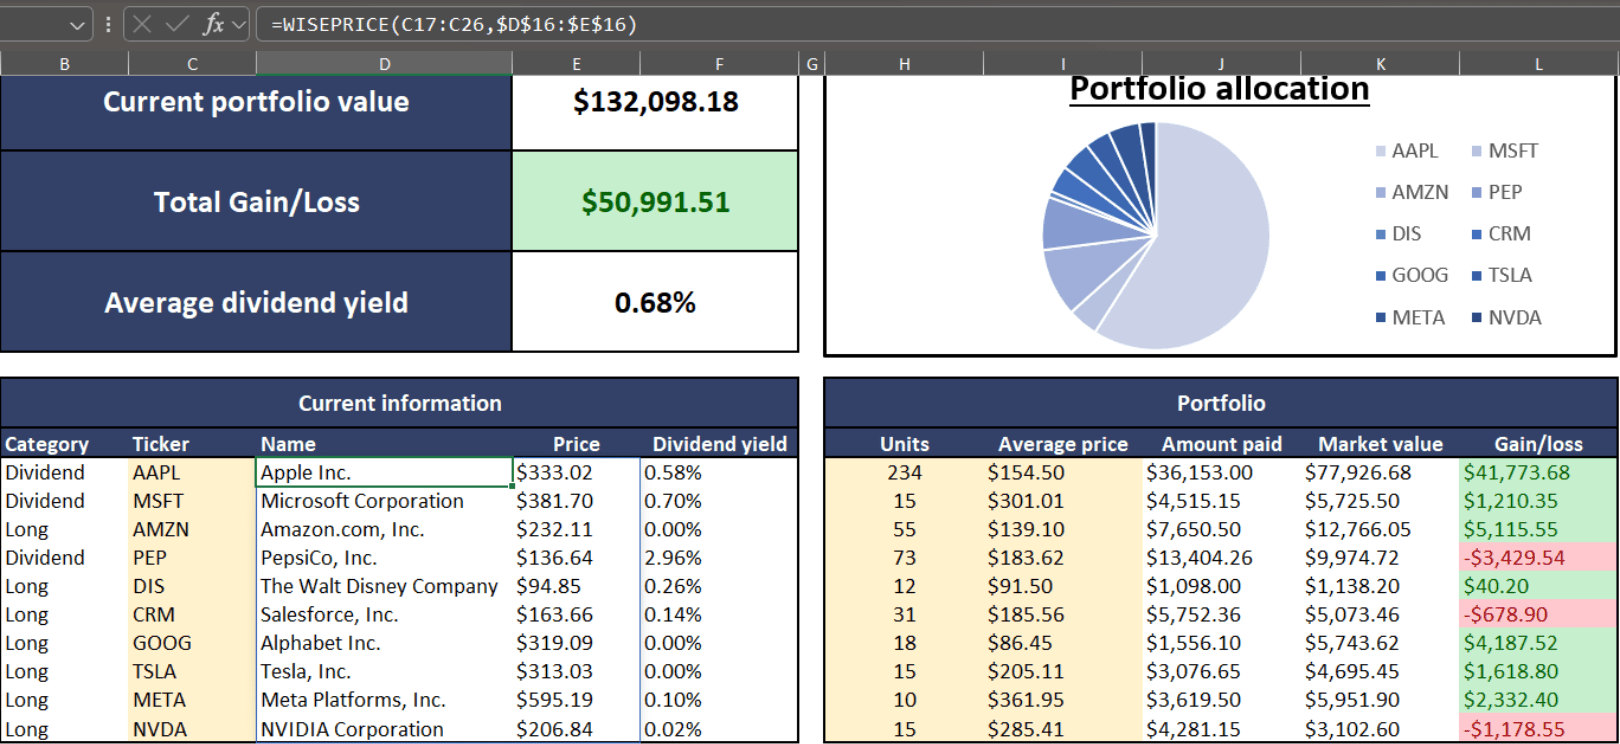Expand the Name Box dropdown arrow
The height and width of the screenshot is (744, 1620).
tap(77, 25)
